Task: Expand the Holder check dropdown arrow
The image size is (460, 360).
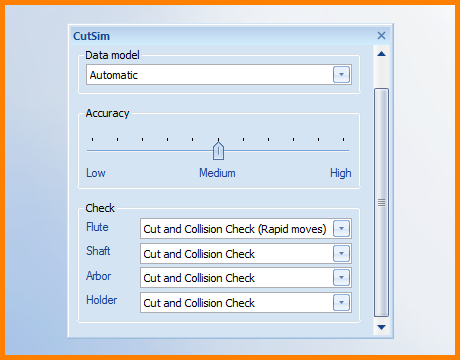Action: pyautogui.click(x=341, y=303)
